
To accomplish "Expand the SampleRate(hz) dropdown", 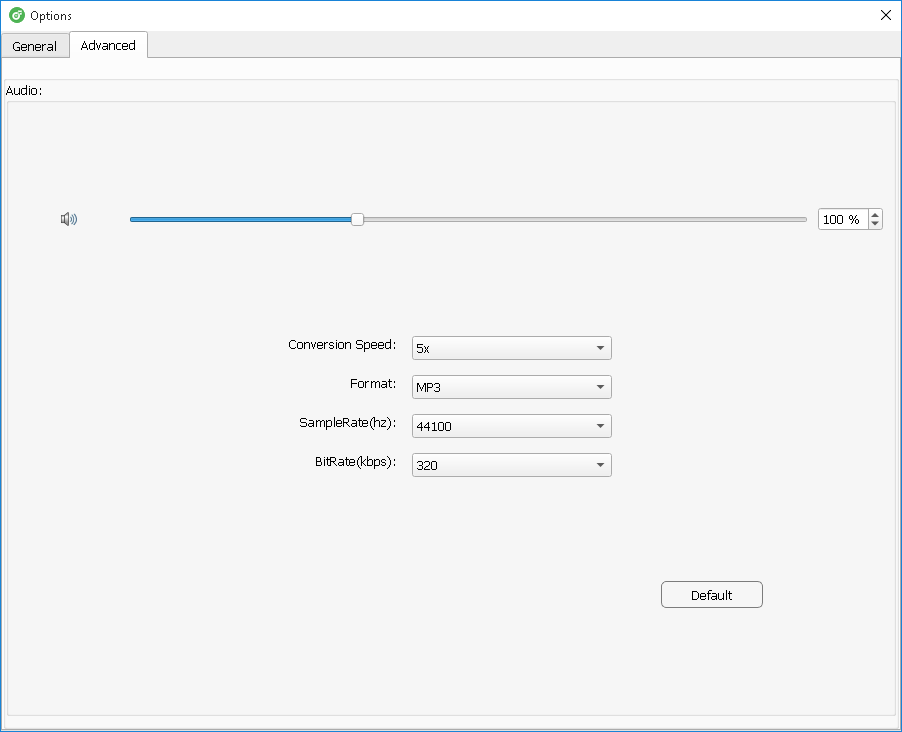I will point(511,426).
